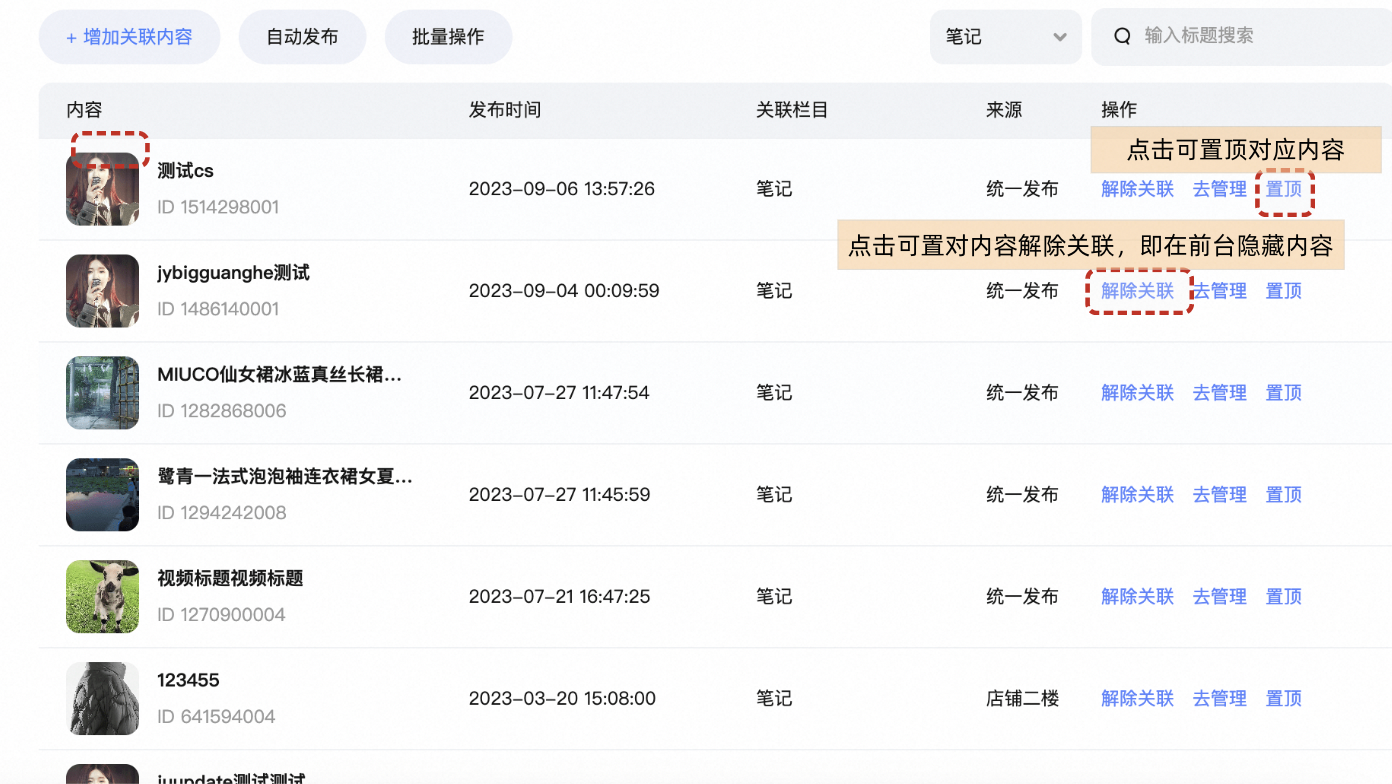Open thumbnail of 鹭青一法式 item
This screenshot has width=1392, height=784.
102,495
